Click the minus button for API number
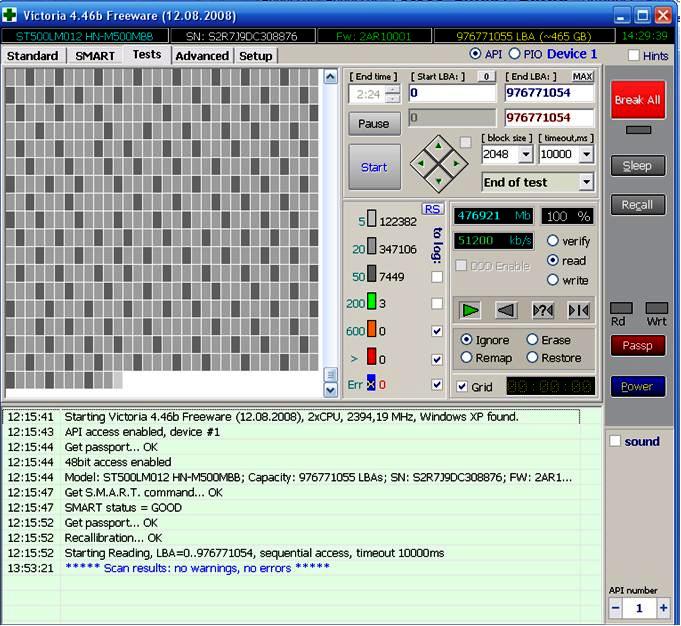 pyautogui.click(x=615, y=608)
